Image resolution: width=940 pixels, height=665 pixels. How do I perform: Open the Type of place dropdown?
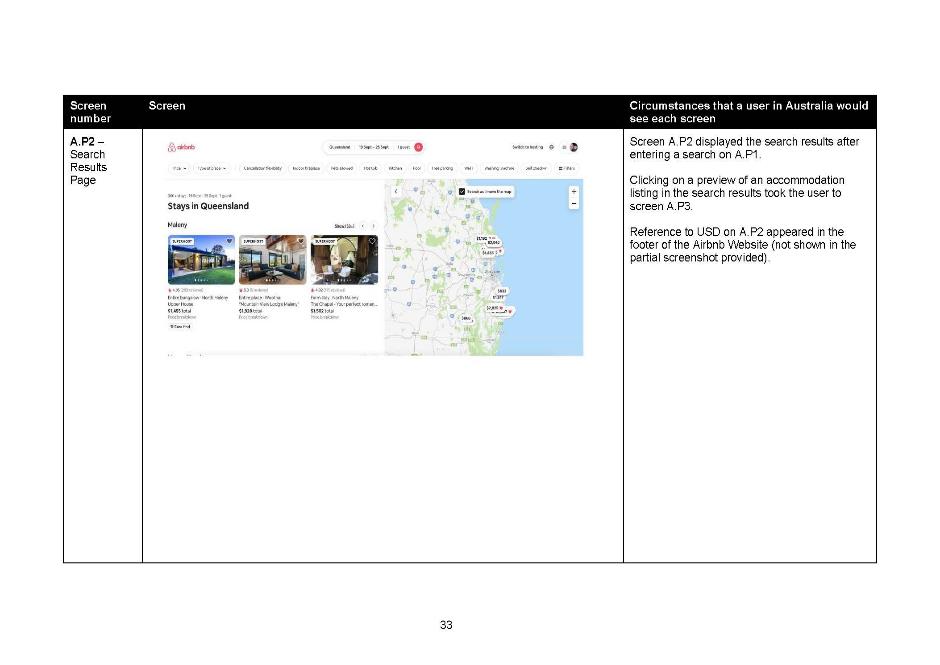tap(212, 168)
